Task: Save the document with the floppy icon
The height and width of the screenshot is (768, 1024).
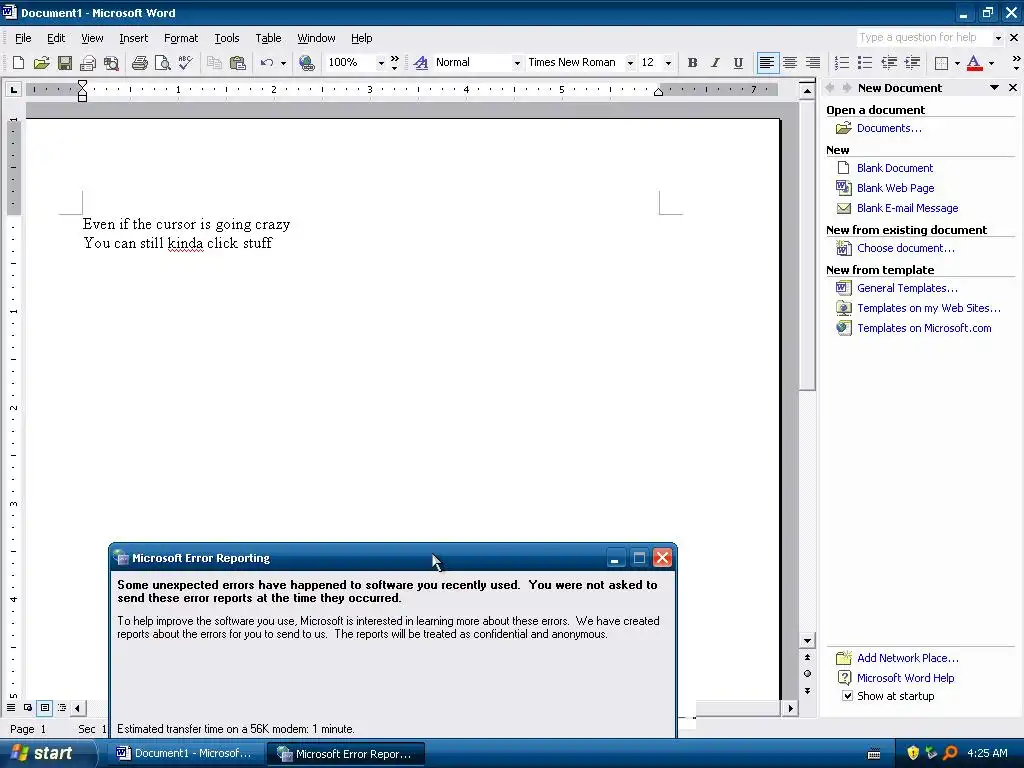Action: pyautogui.click(x=65, y=63)
